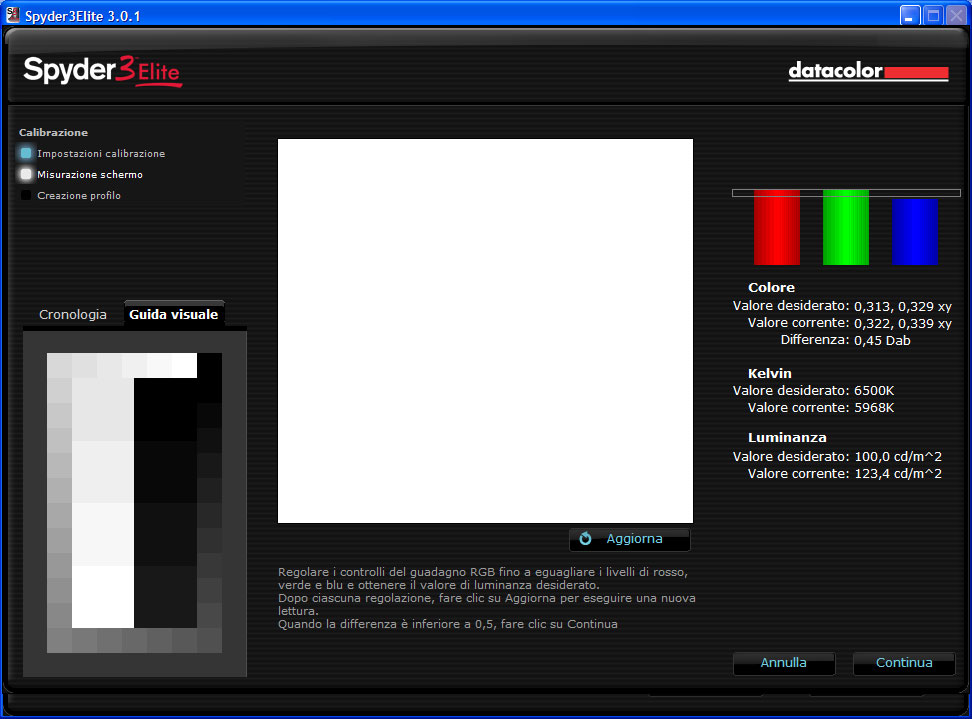
Task: Click the Misurazione schermo label
Action: [90, 175]
